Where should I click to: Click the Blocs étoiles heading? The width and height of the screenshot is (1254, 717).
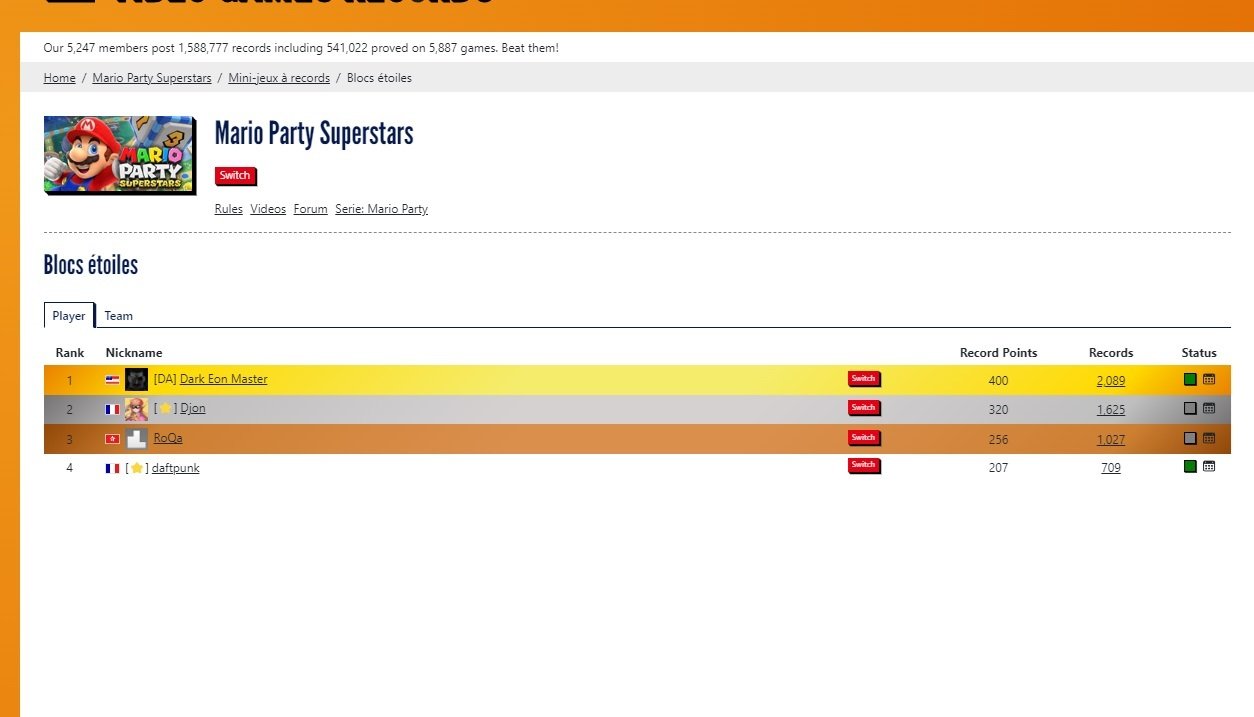[91, 265]
